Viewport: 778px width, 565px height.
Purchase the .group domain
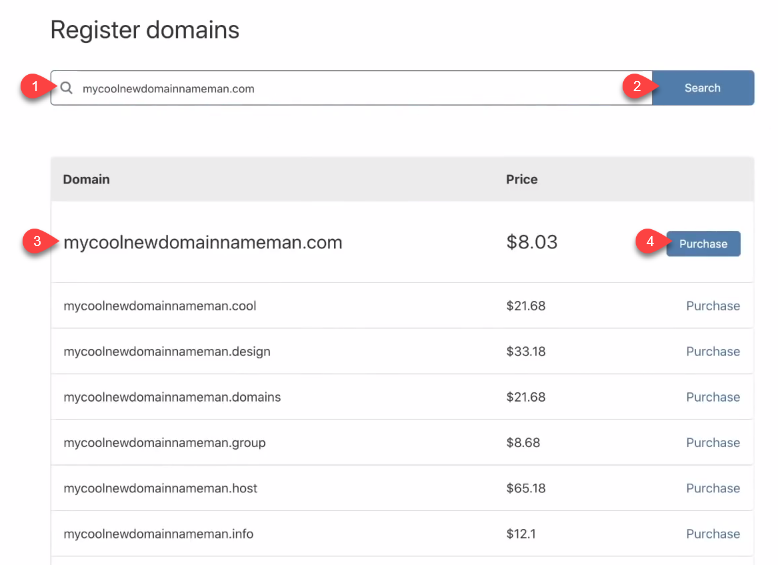[x=712, y=443]
